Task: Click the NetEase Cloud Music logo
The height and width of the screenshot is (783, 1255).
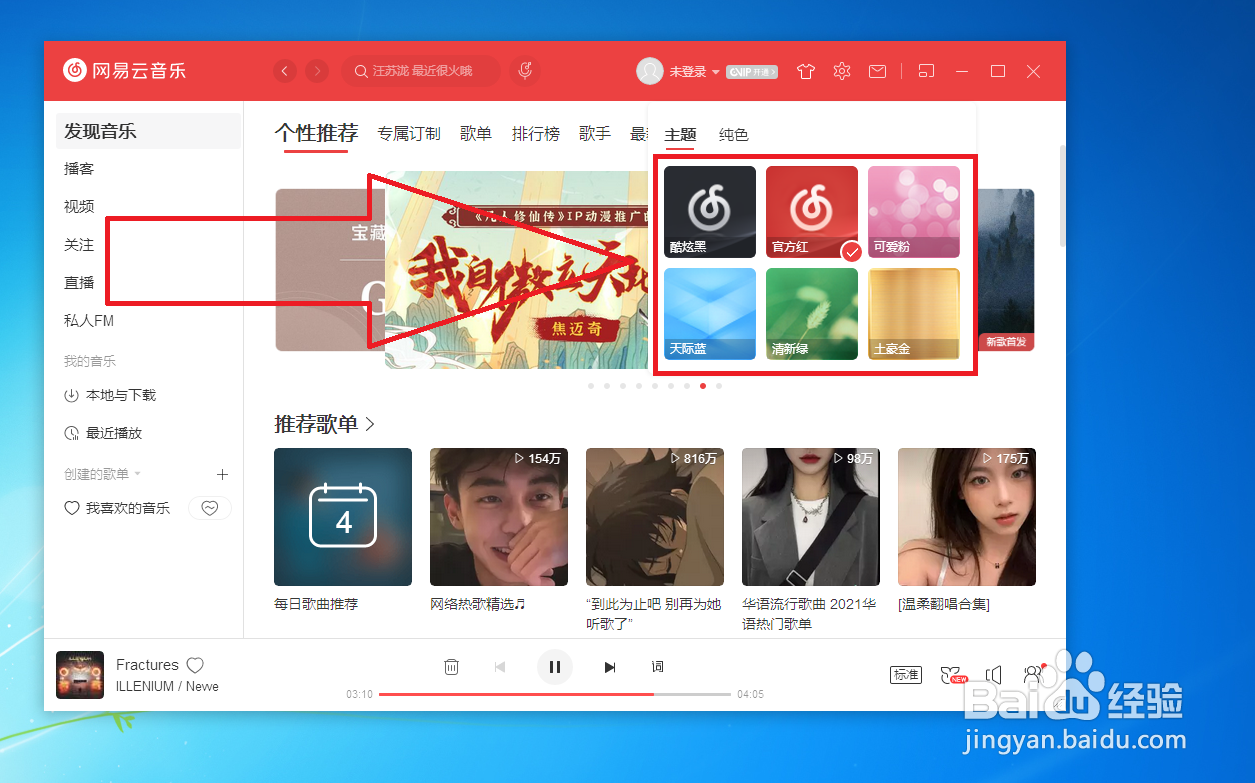Action: (124, 71)
